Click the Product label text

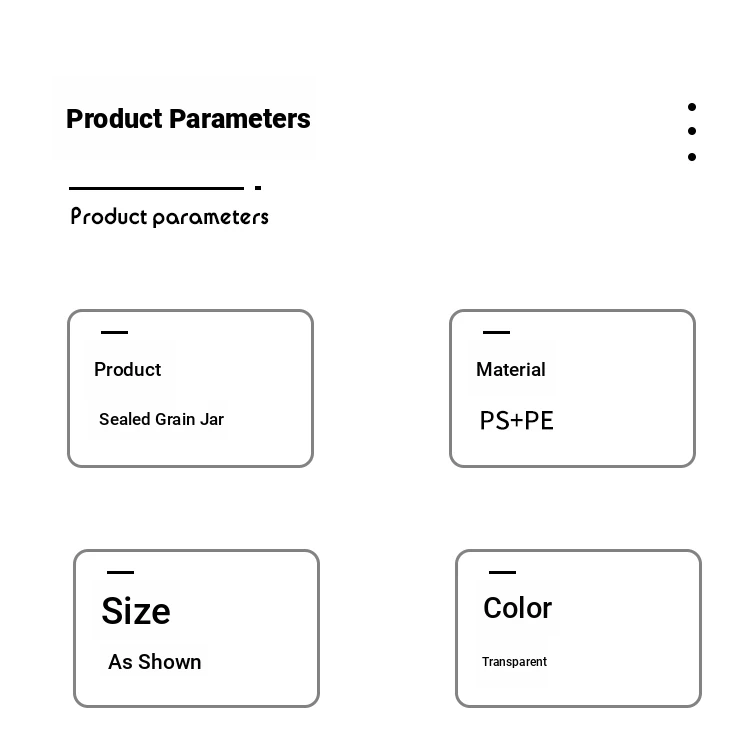pos(128,370)
